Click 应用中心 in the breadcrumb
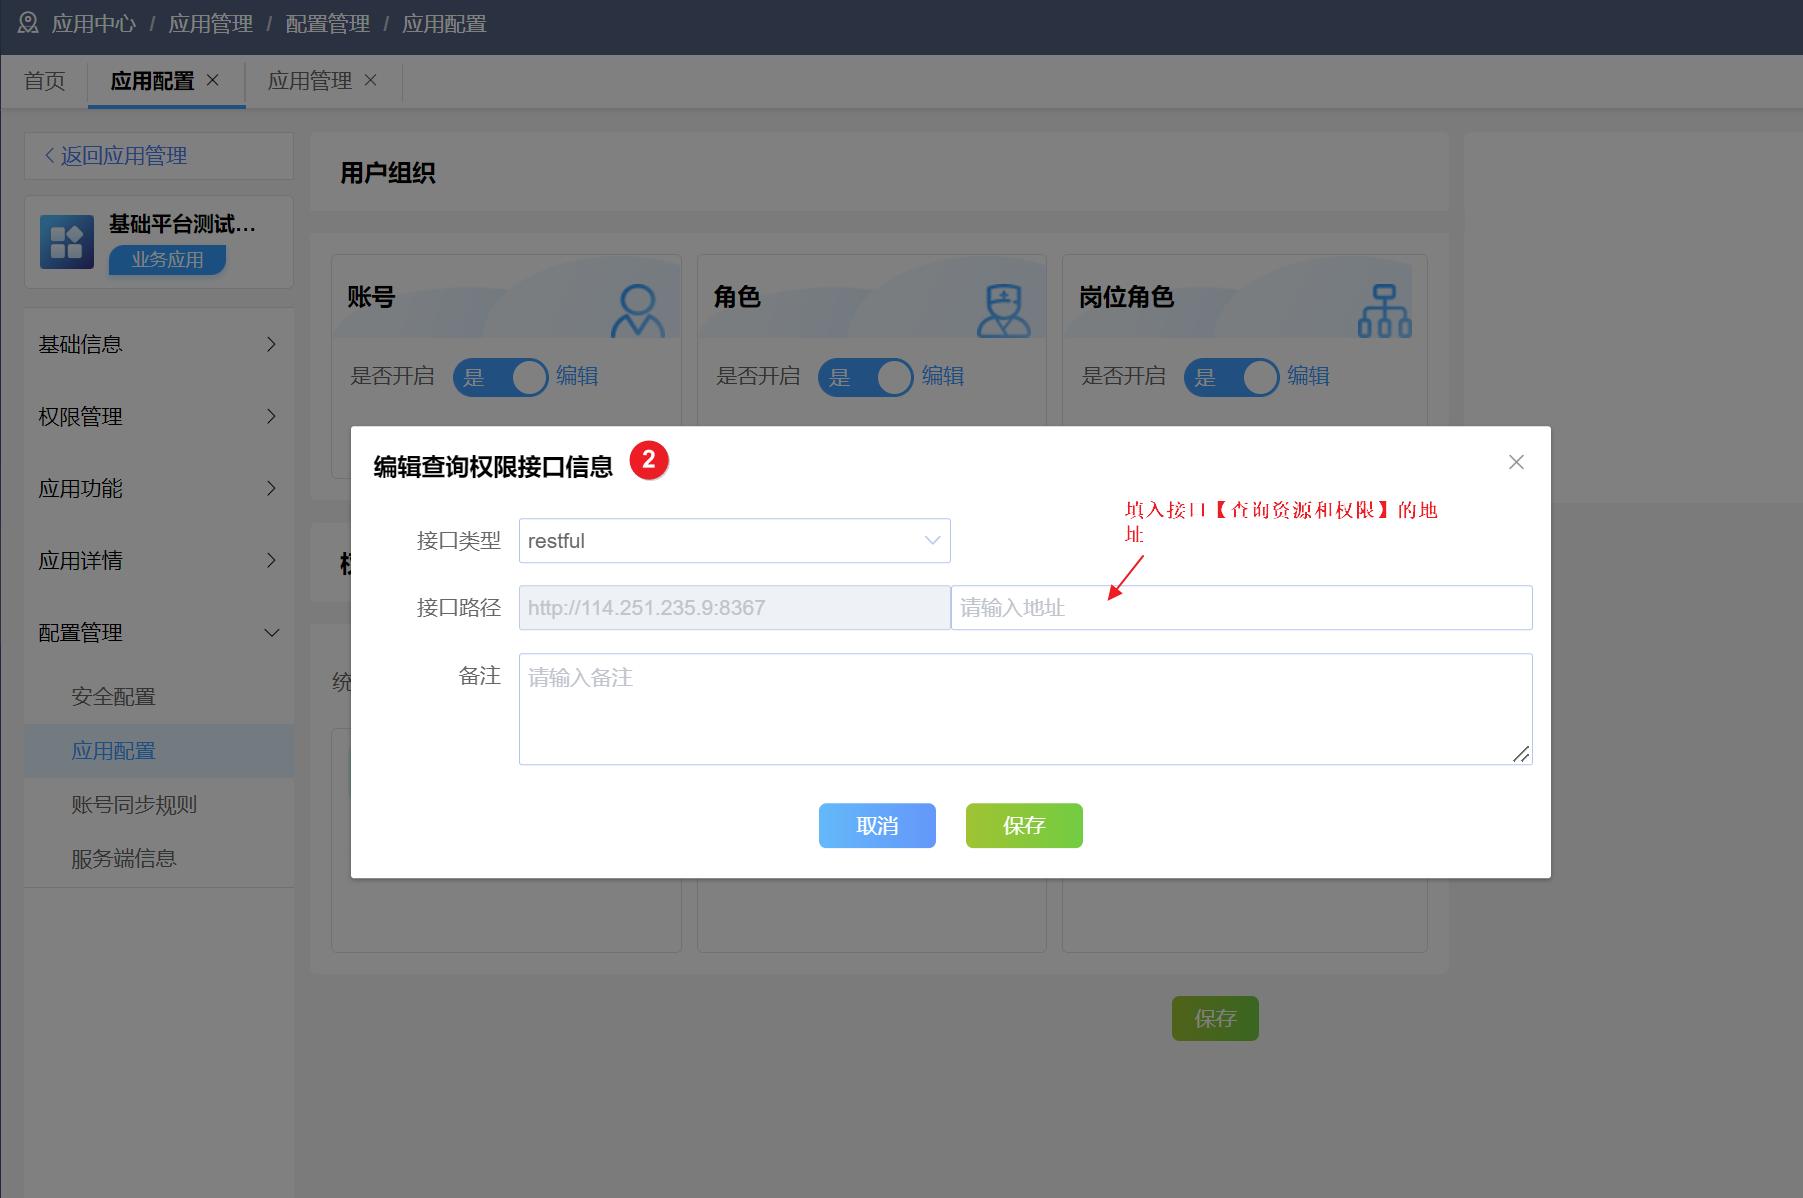This screenshot has height=1198, width=1803. [94, 23]
